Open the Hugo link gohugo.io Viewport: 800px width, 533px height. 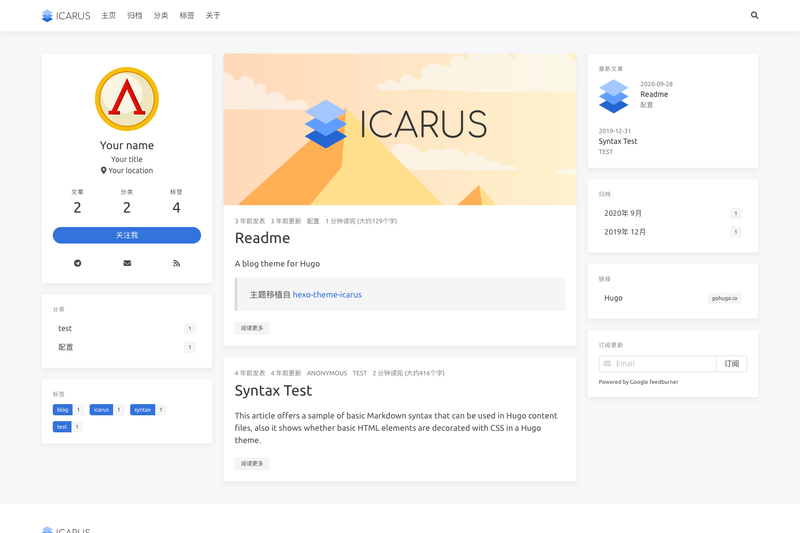tap(673, 298)
